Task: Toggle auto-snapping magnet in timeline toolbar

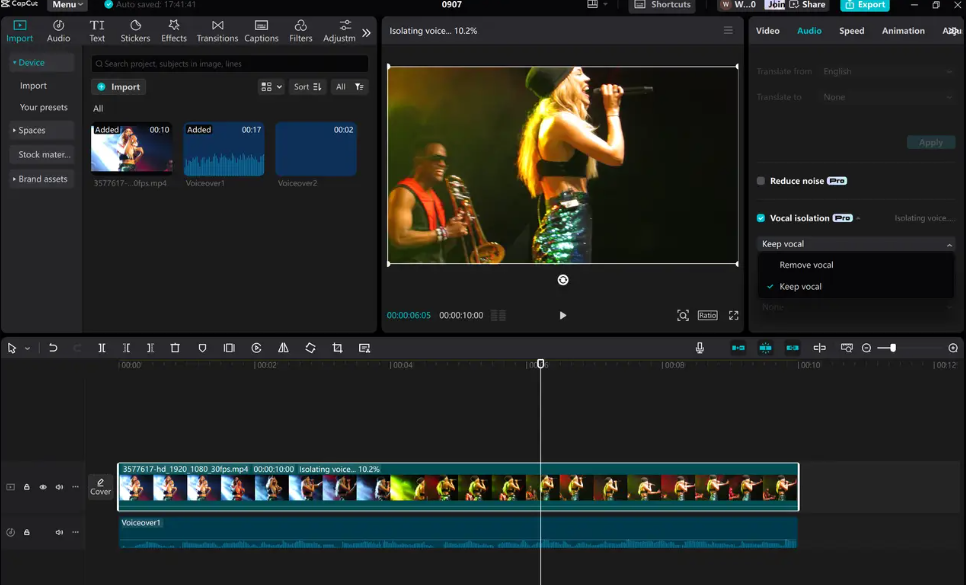Action: (765, 347)
